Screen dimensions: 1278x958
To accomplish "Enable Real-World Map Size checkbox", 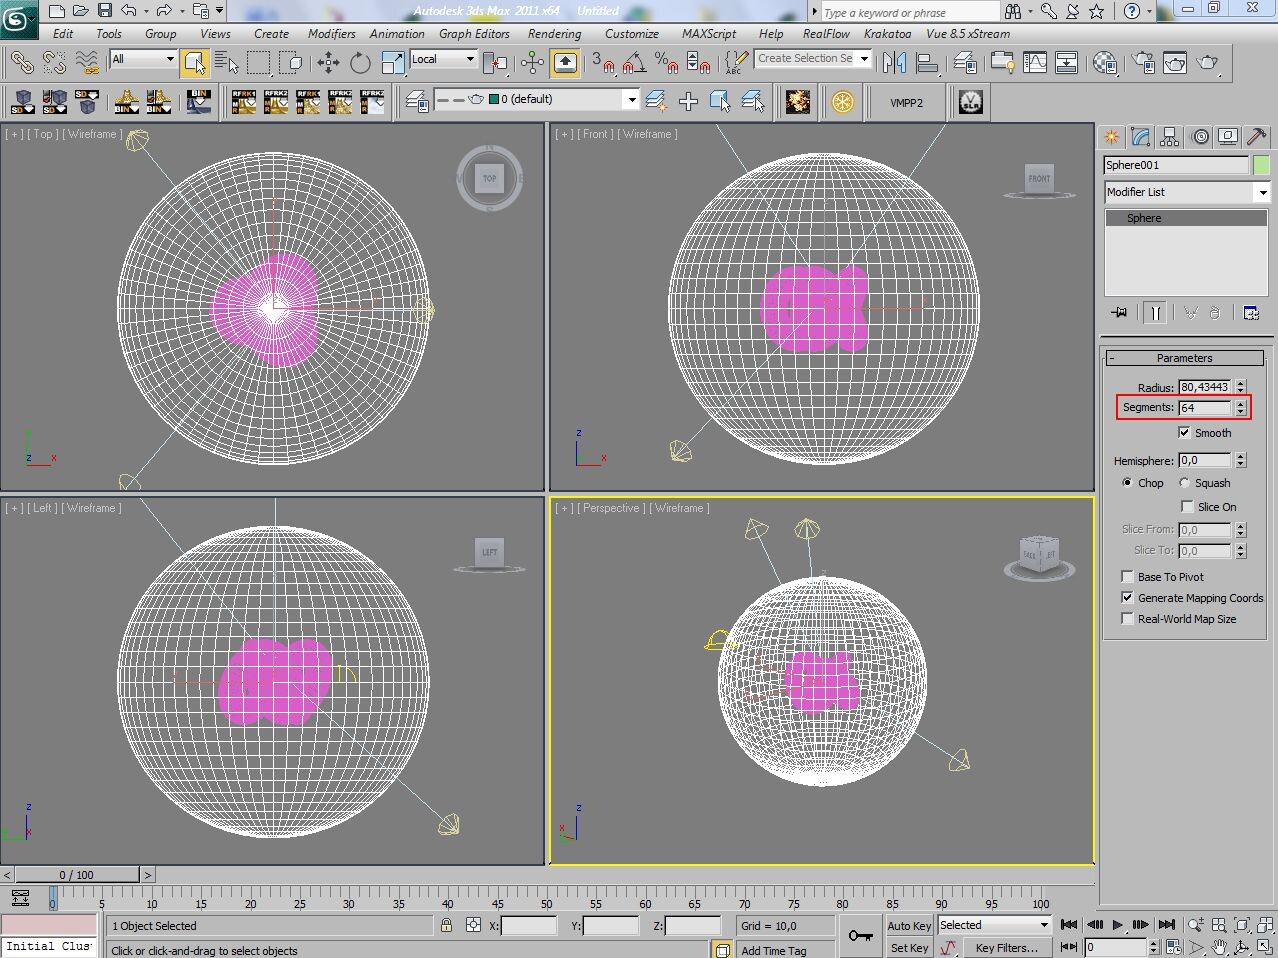I will 1128,619.
